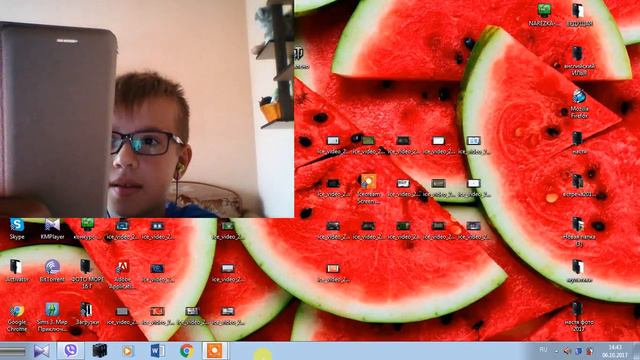
Task: Open the Icecream Screen Recorder desktop shortcut
Action: tap(368, 189)
